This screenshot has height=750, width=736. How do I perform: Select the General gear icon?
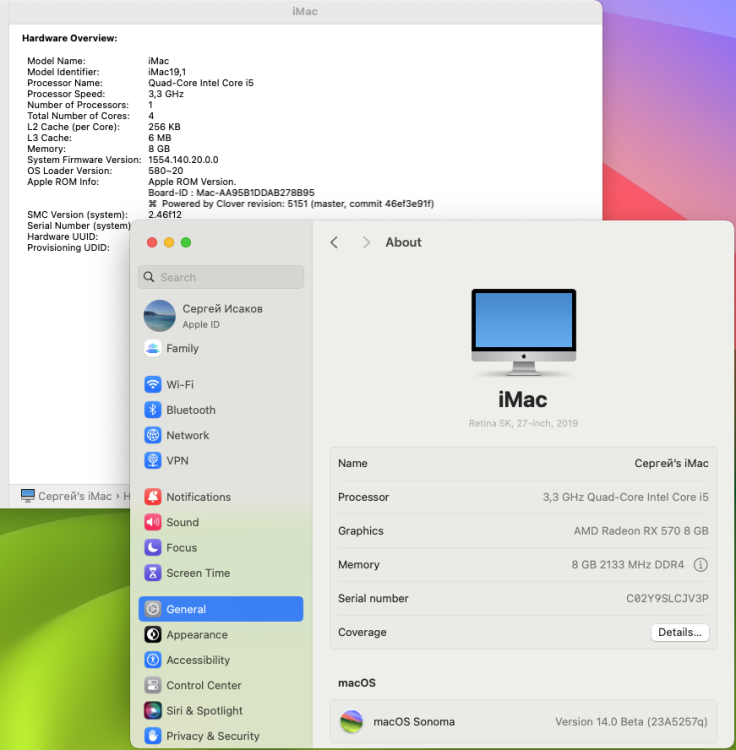pos(153,609)
